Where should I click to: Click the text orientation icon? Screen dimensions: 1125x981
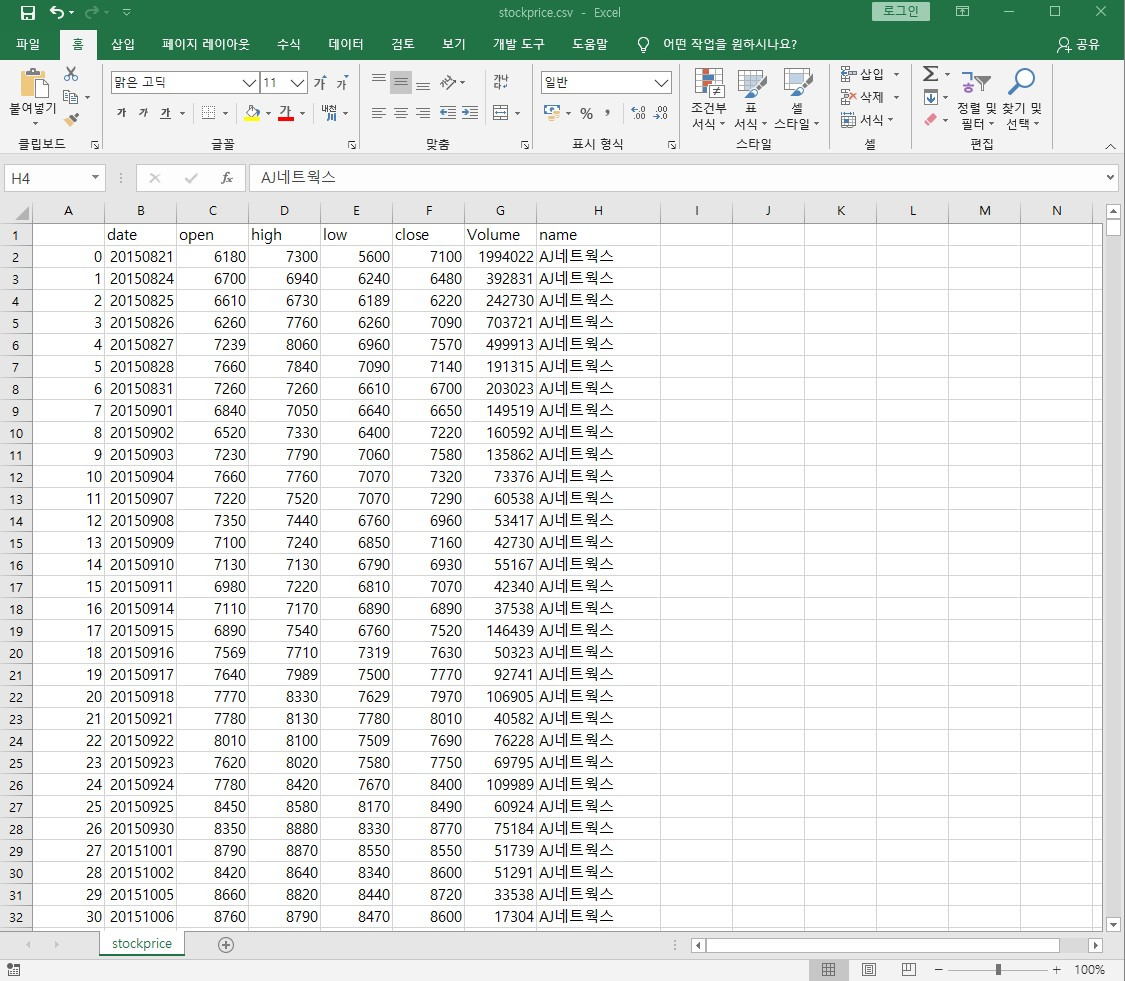[x=448, y=83]
